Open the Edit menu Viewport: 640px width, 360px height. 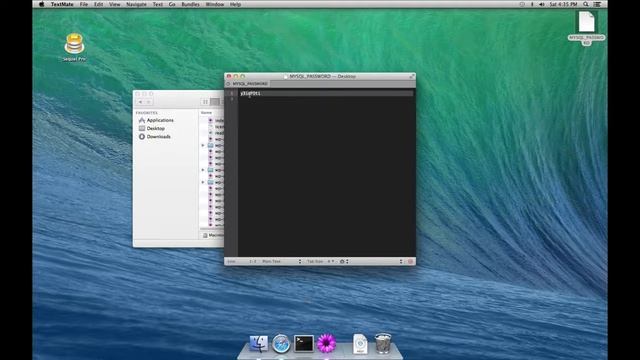(x=98, y=4)
